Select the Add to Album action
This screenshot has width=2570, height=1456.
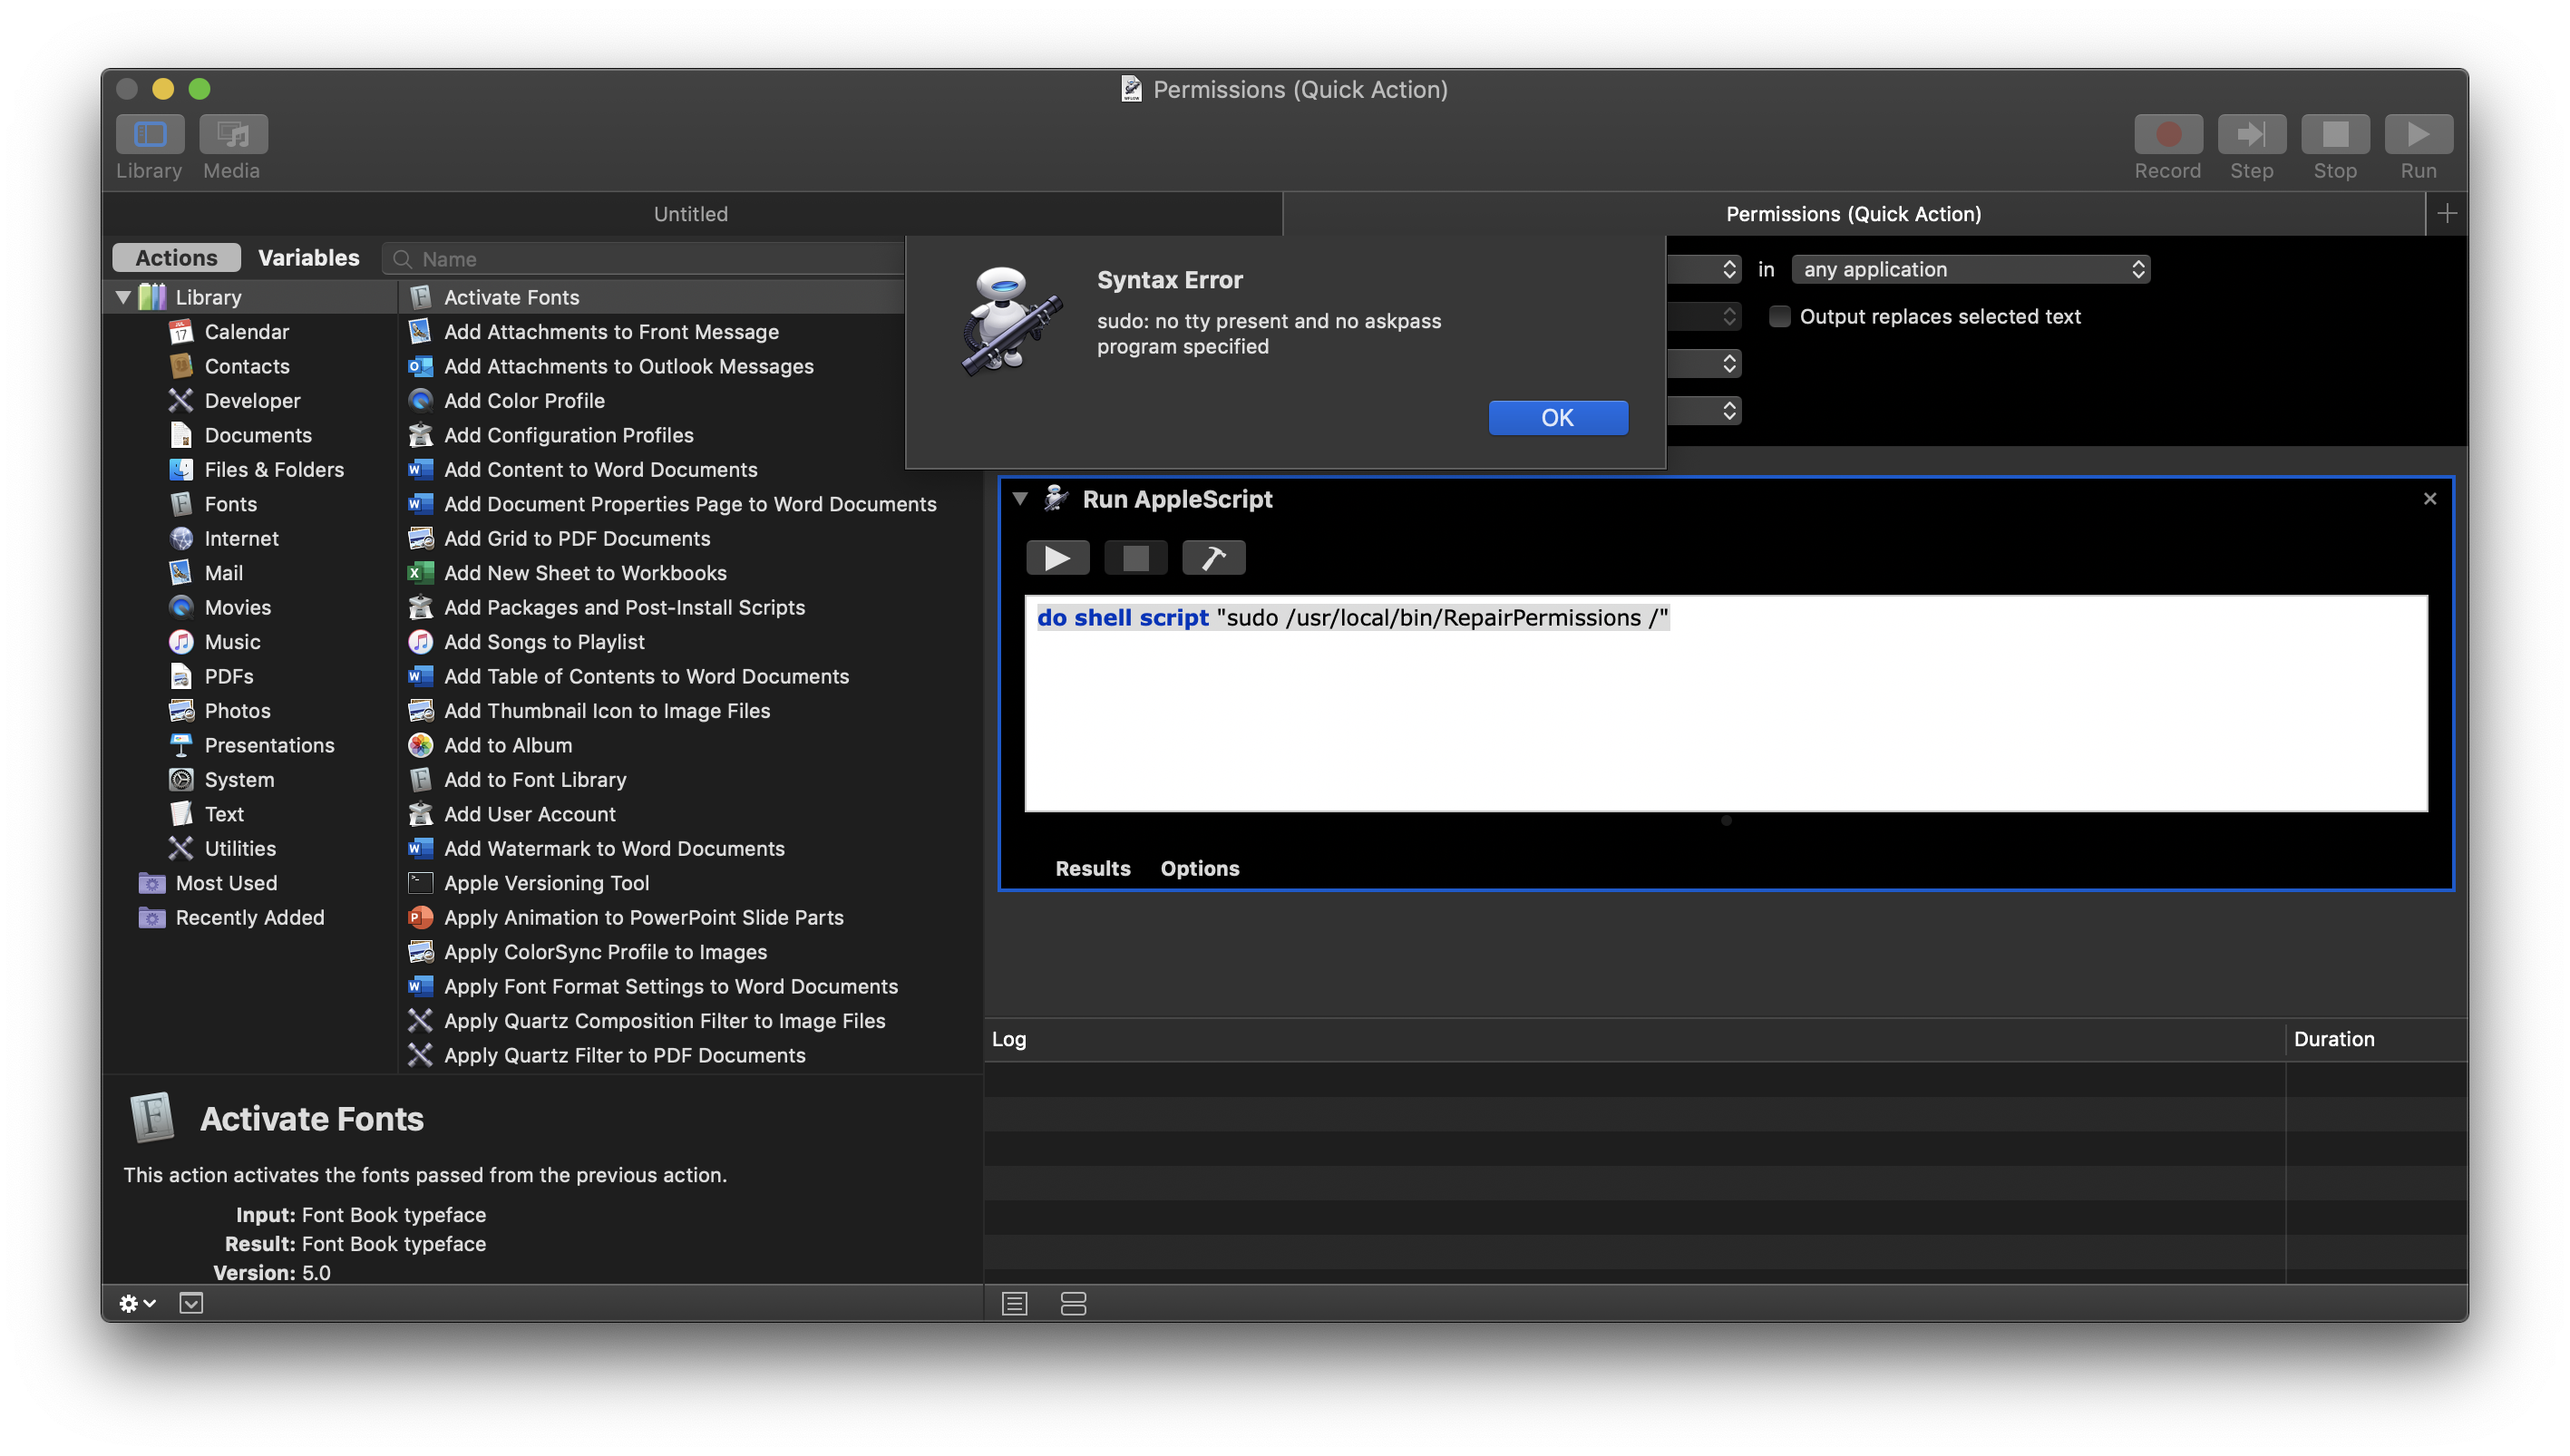(x=508, y=745)
